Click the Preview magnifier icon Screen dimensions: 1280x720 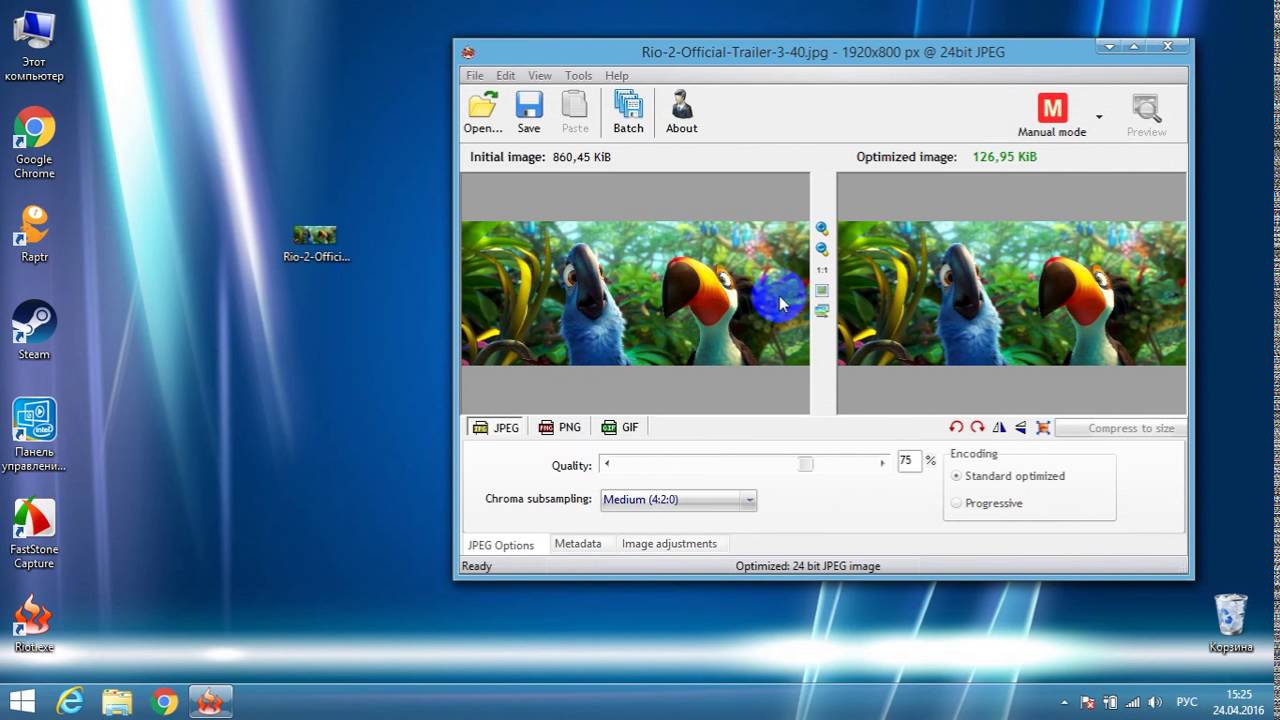(1146, 108)
